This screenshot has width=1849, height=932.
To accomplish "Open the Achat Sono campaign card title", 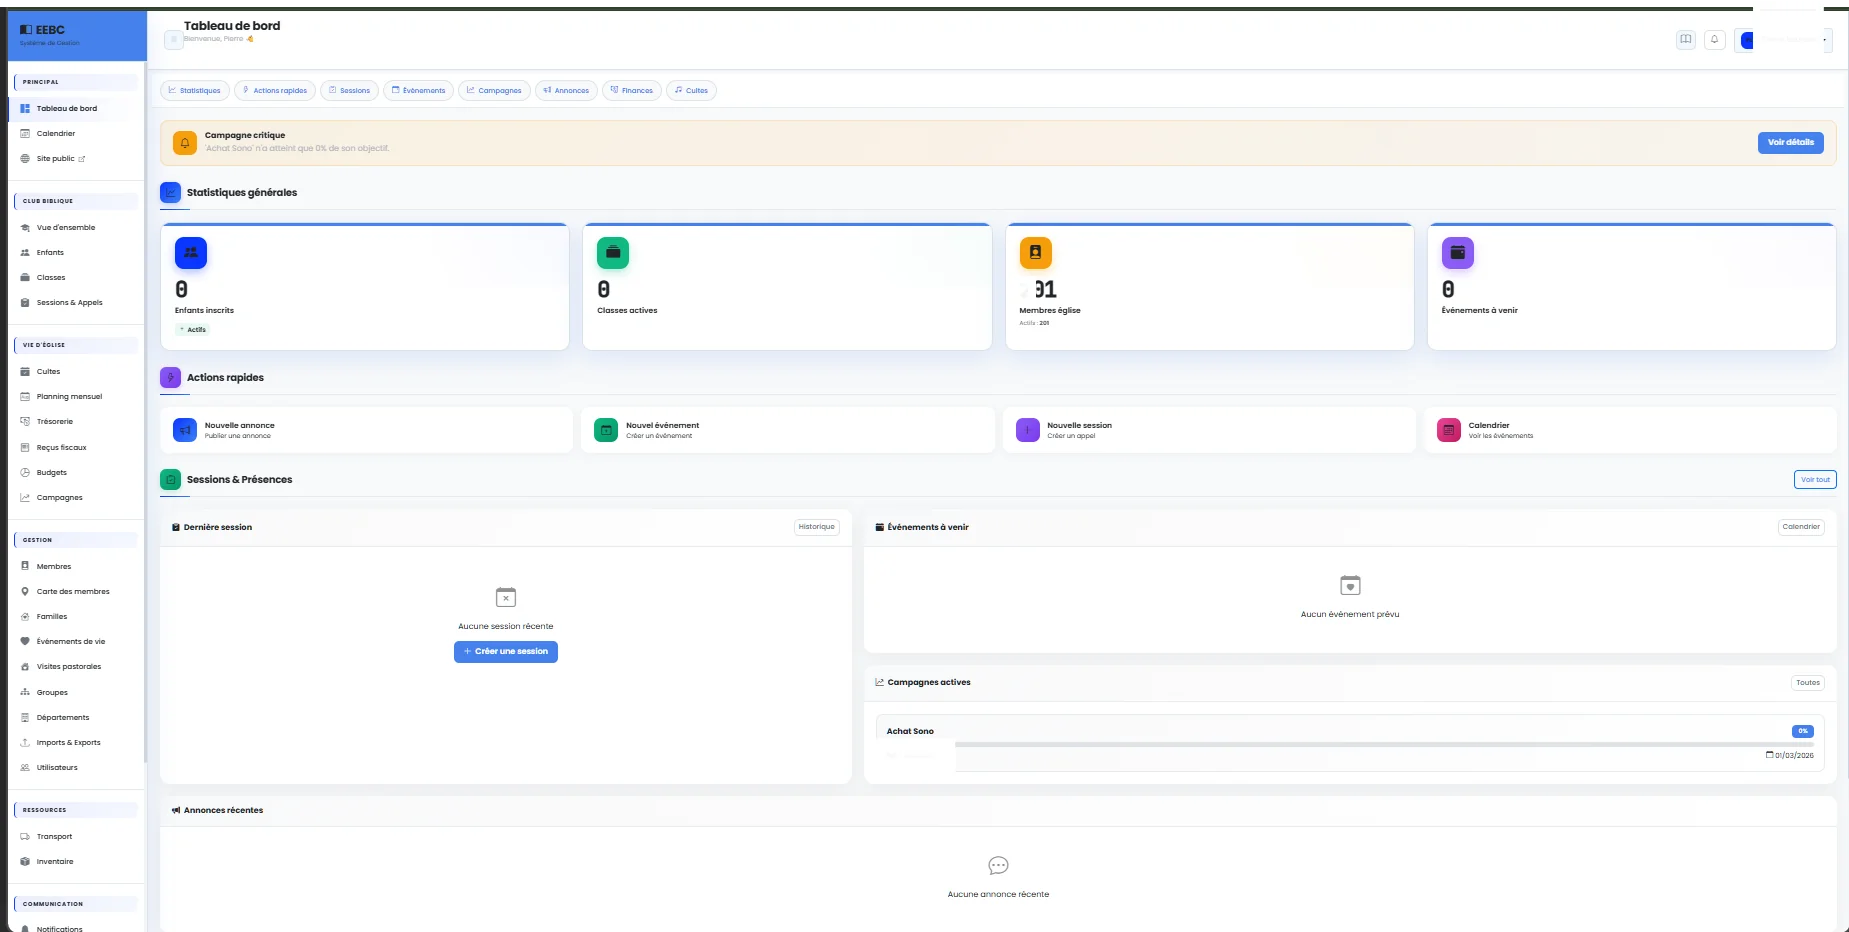I will (910, 731).
